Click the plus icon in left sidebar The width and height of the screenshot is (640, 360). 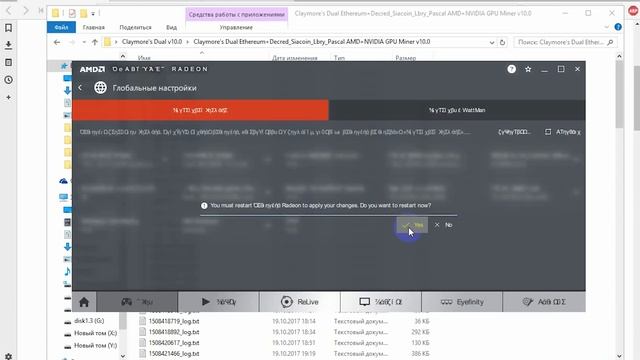coord(8,97)
